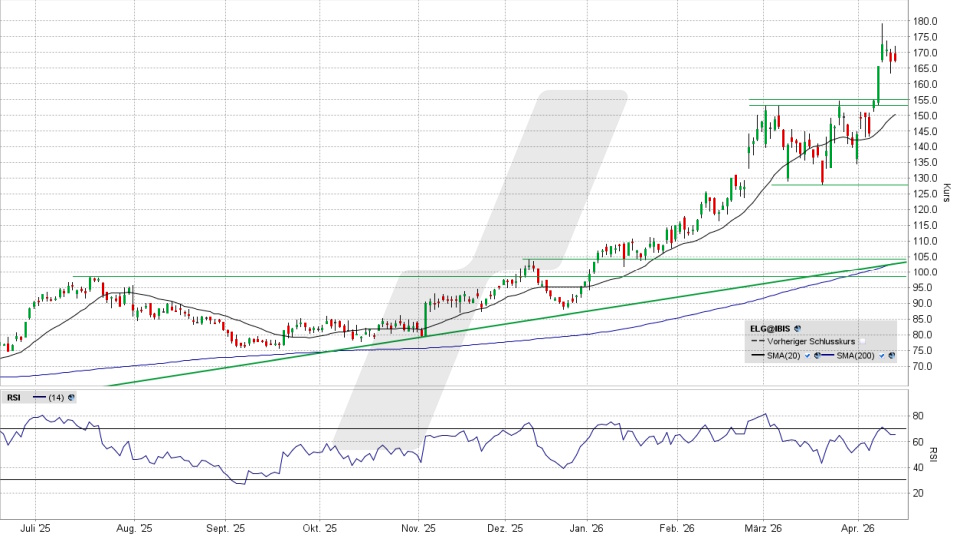Click the Aug. '25 date label
The height and width of the screenshot is (540, 960).
tap(134, 528)
